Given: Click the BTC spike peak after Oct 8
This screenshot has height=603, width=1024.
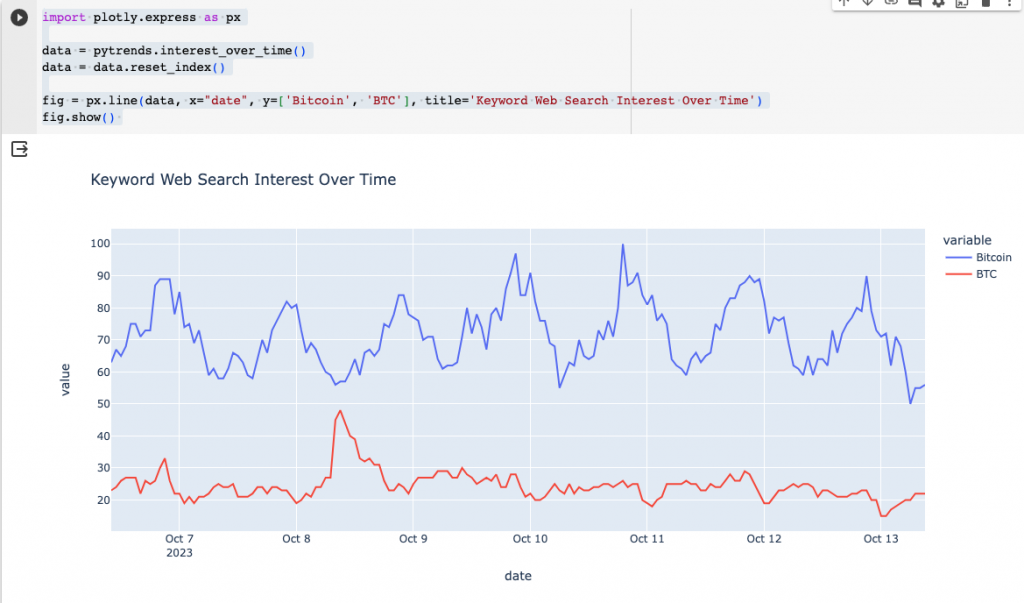Looking at the screenshot, I should [x=340, y=411].
